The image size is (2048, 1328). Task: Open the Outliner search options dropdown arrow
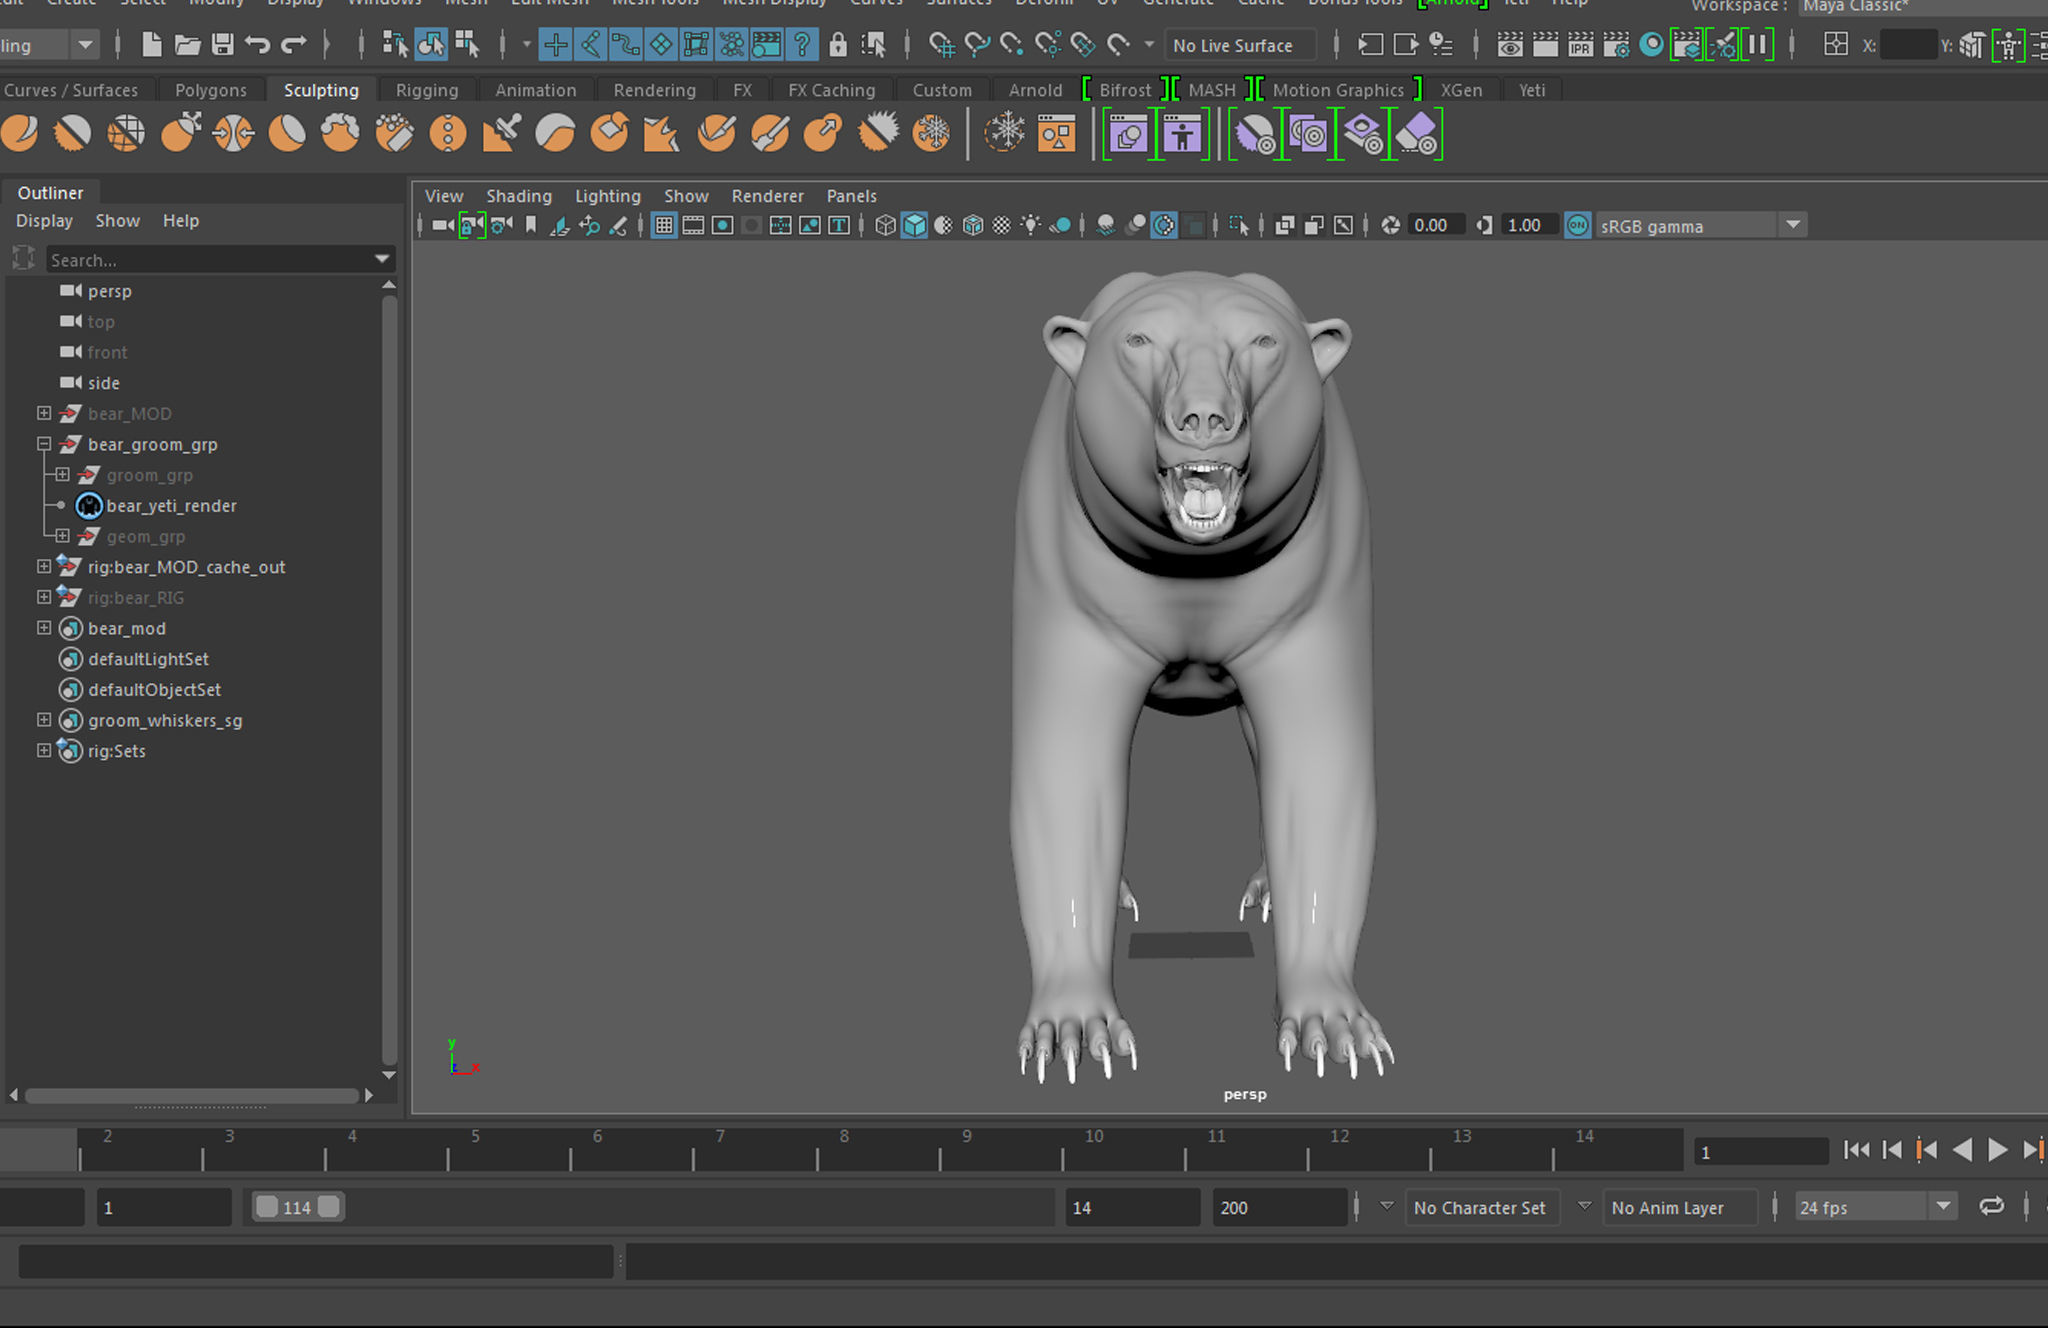pos(381,259)
